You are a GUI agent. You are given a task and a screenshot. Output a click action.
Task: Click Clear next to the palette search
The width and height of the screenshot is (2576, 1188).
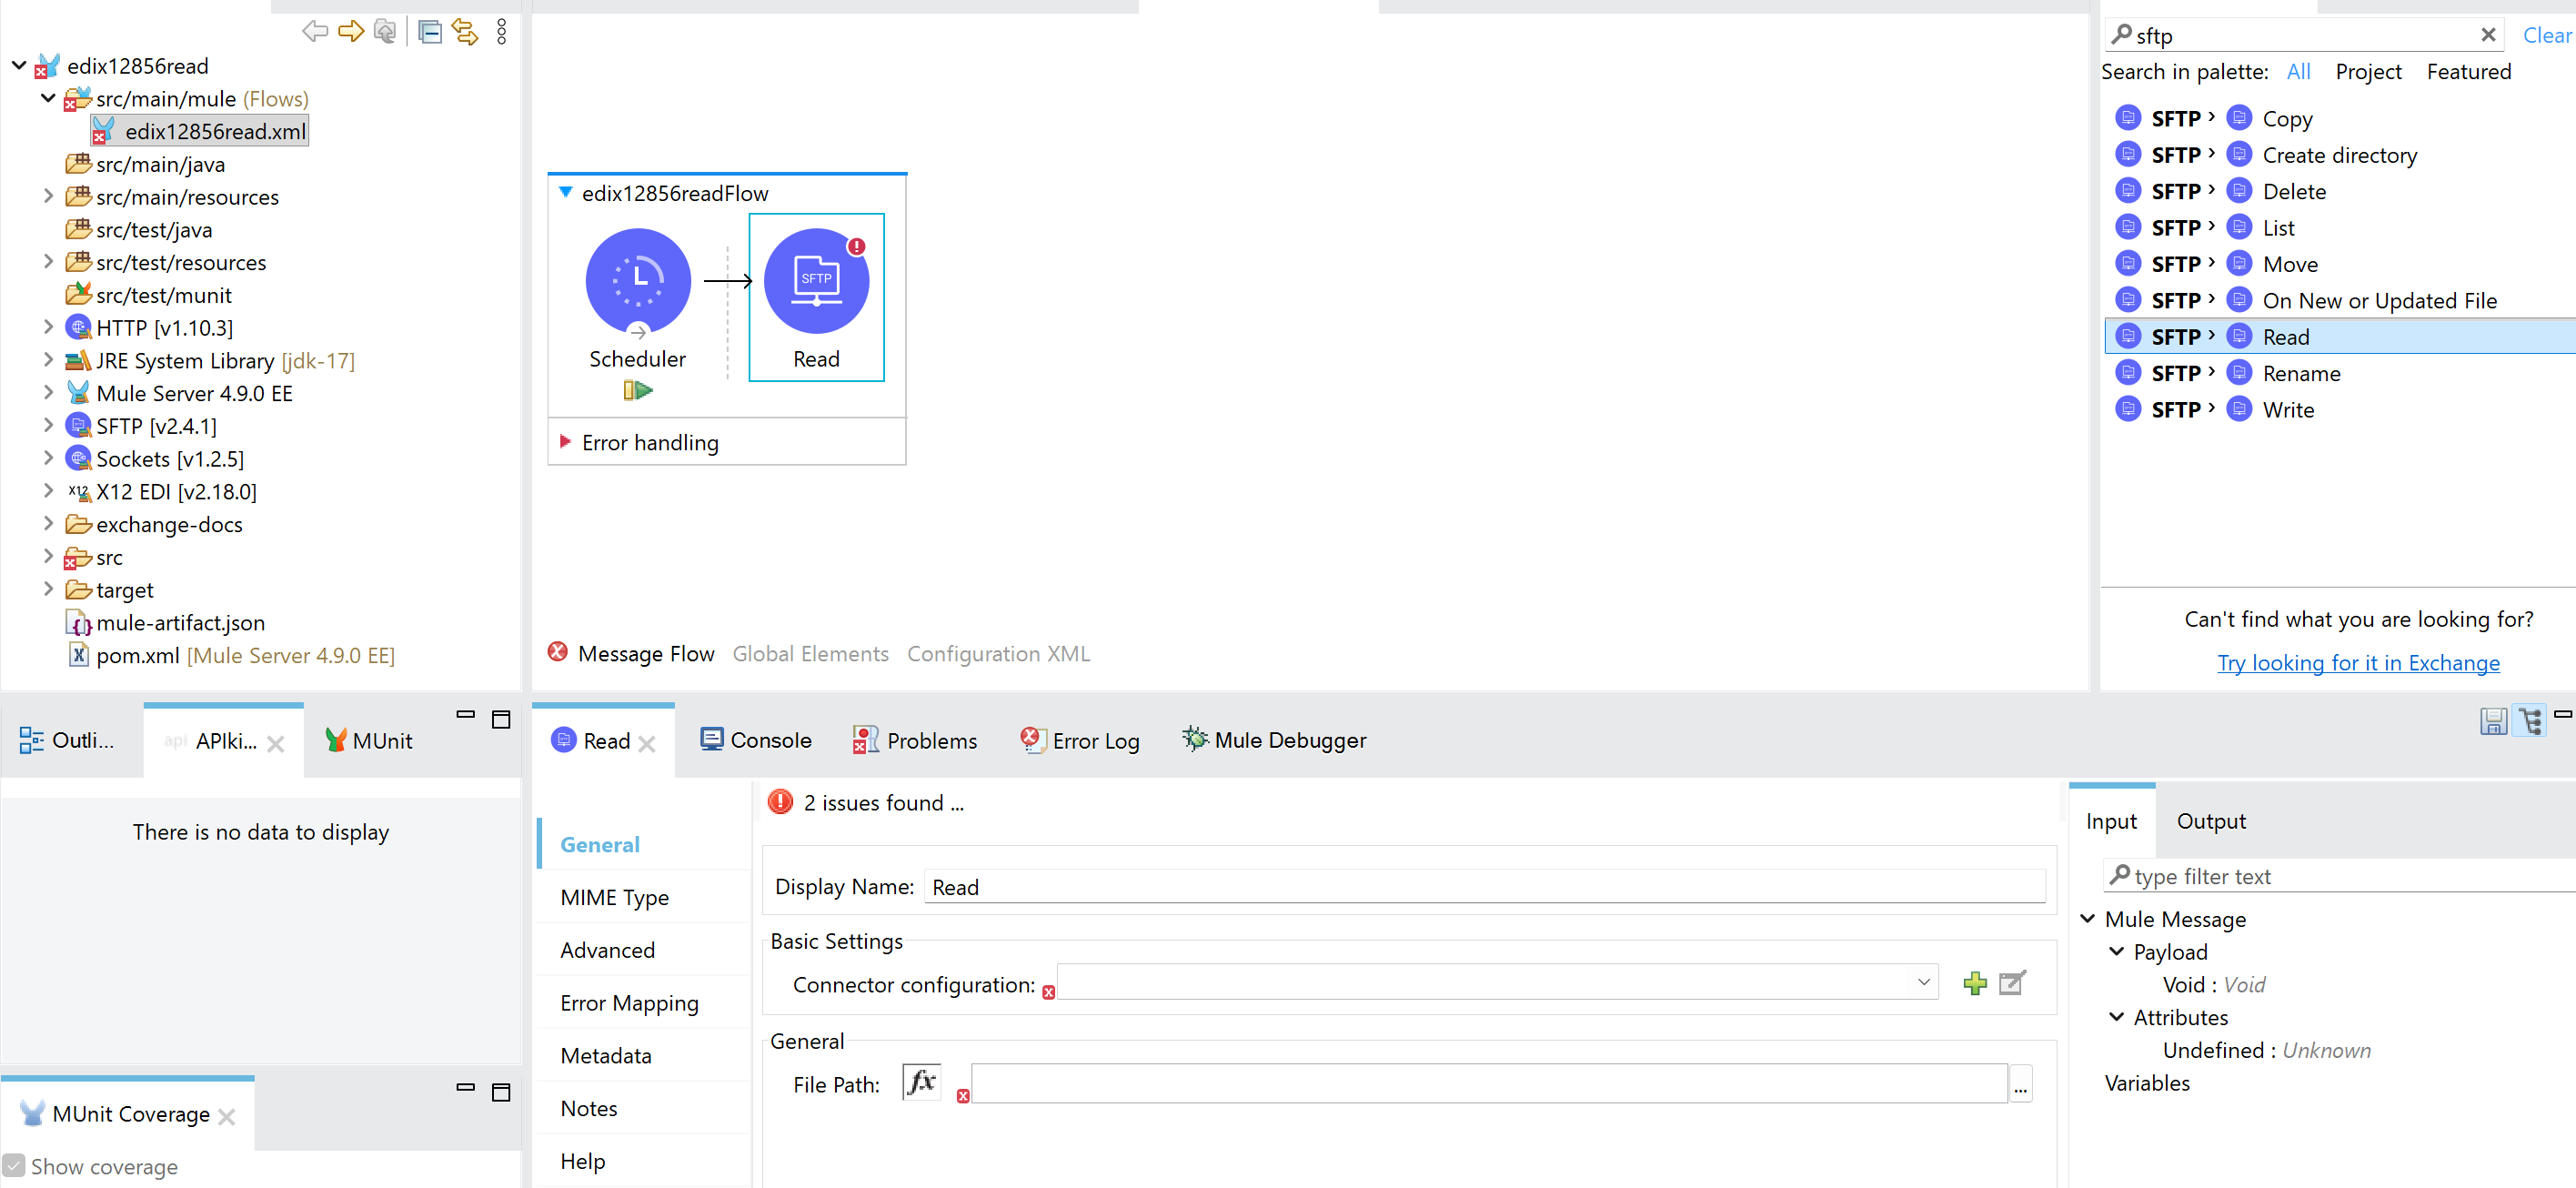[2545, 34]
